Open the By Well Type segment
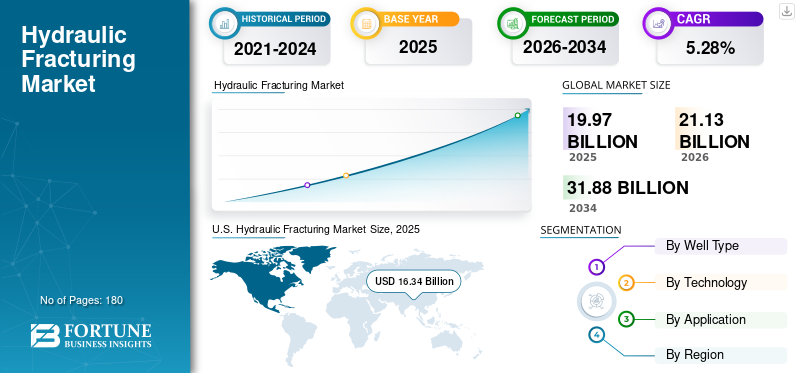Screen dimensions: 800x373 pyautogui.click(x=720, y=246)
